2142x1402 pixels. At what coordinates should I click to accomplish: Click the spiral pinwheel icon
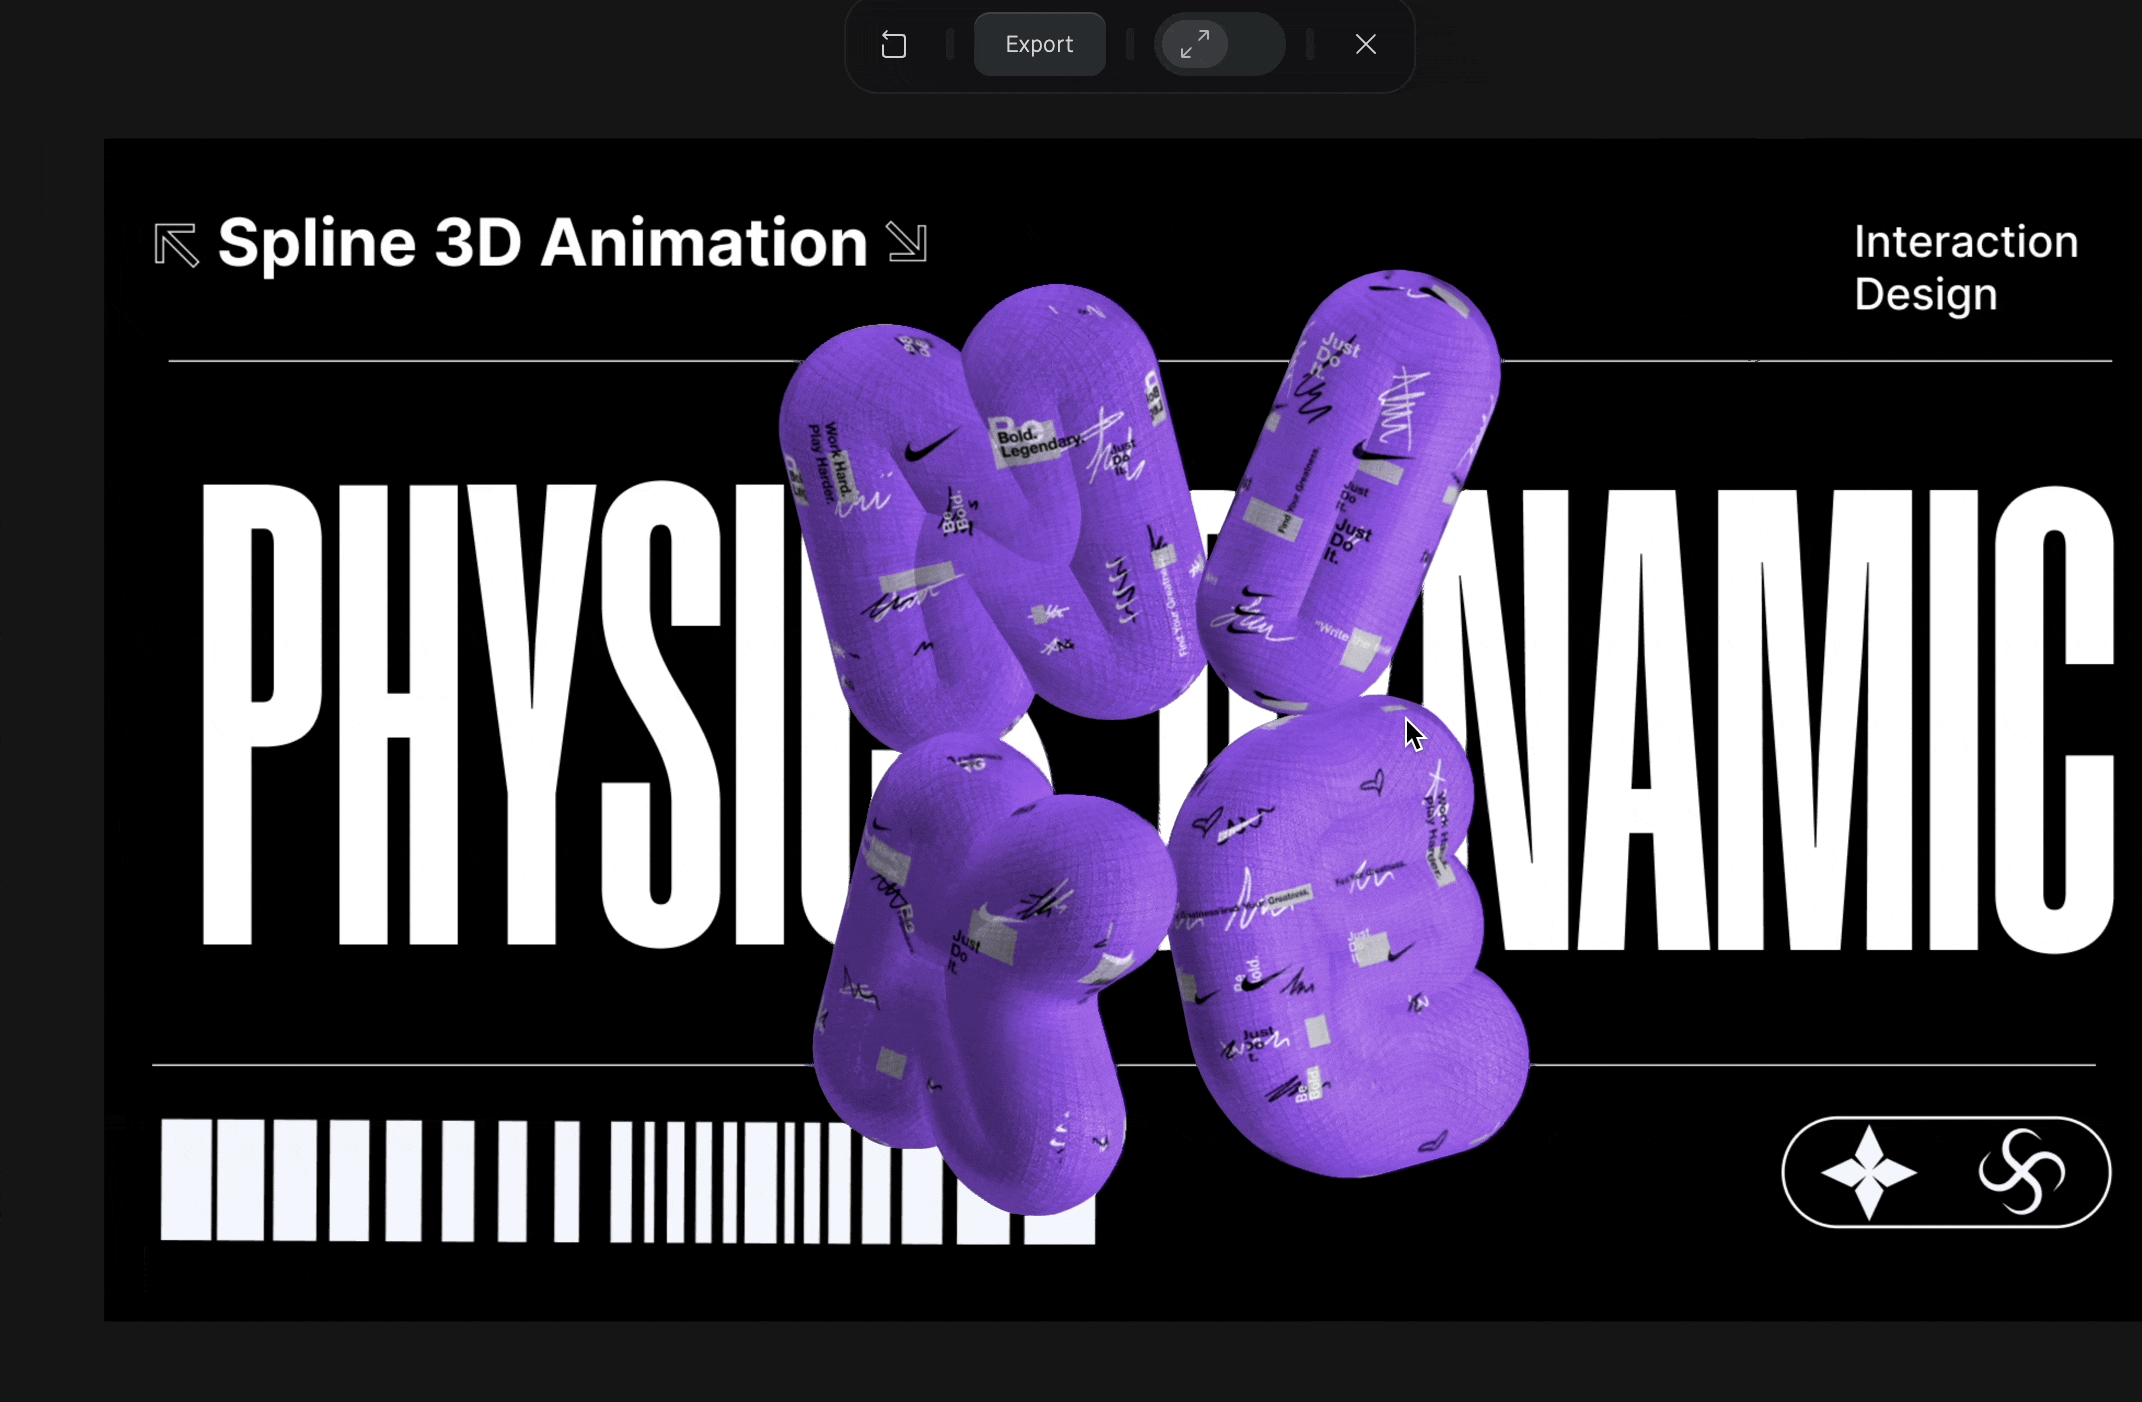pyautogui.click(x=2022, y=1171)
